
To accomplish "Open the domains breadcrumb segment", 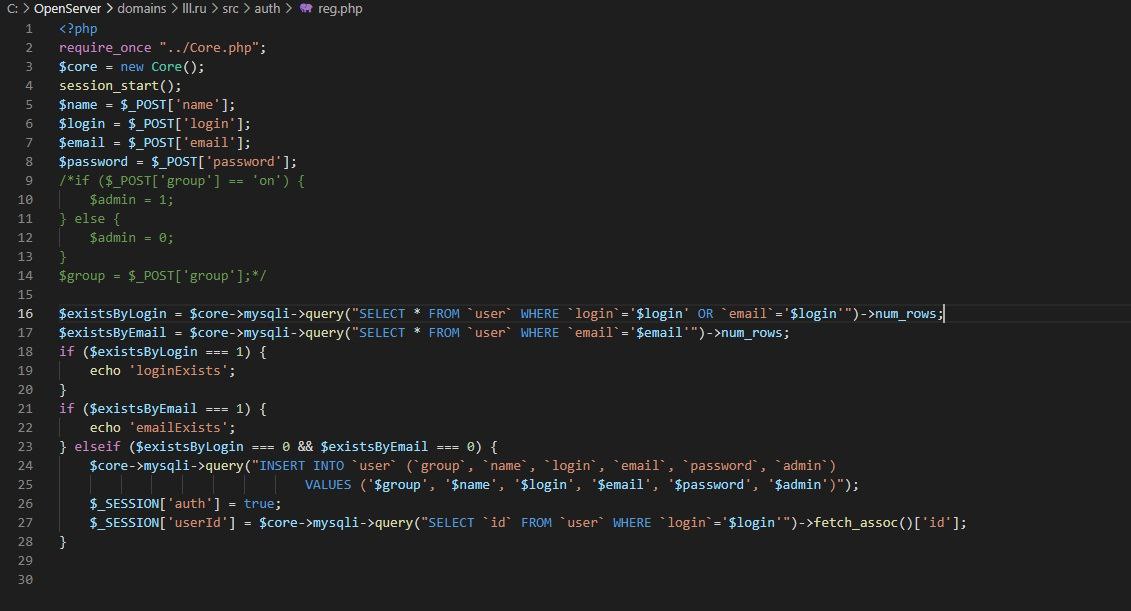I will pyautogui.click(x=141, y=9).
